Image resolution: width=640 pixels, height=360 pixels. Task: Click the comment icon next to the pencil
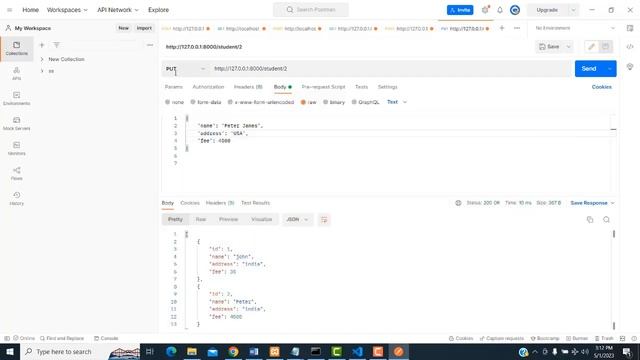click(605, 47)
